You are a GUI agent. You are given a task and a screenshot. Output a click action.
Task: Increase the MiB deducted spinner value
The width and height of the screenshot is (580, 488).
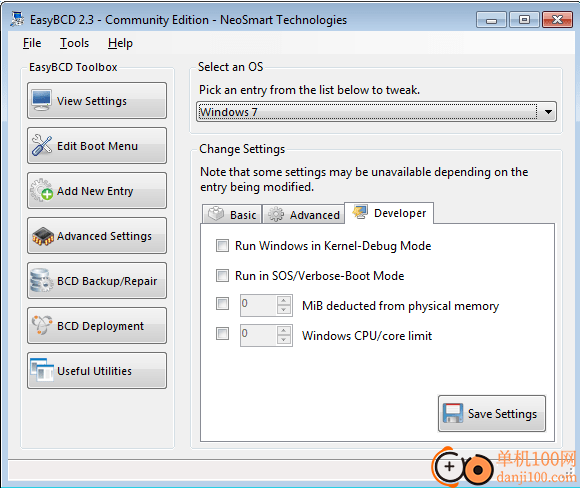pyautogui.click(x=283, y=301)
